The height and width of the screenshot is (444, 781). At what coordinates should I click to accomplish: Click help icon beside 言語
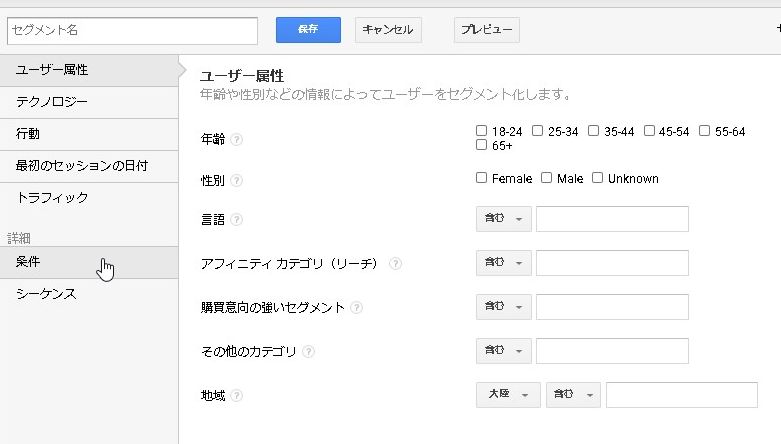coord(237,220)
